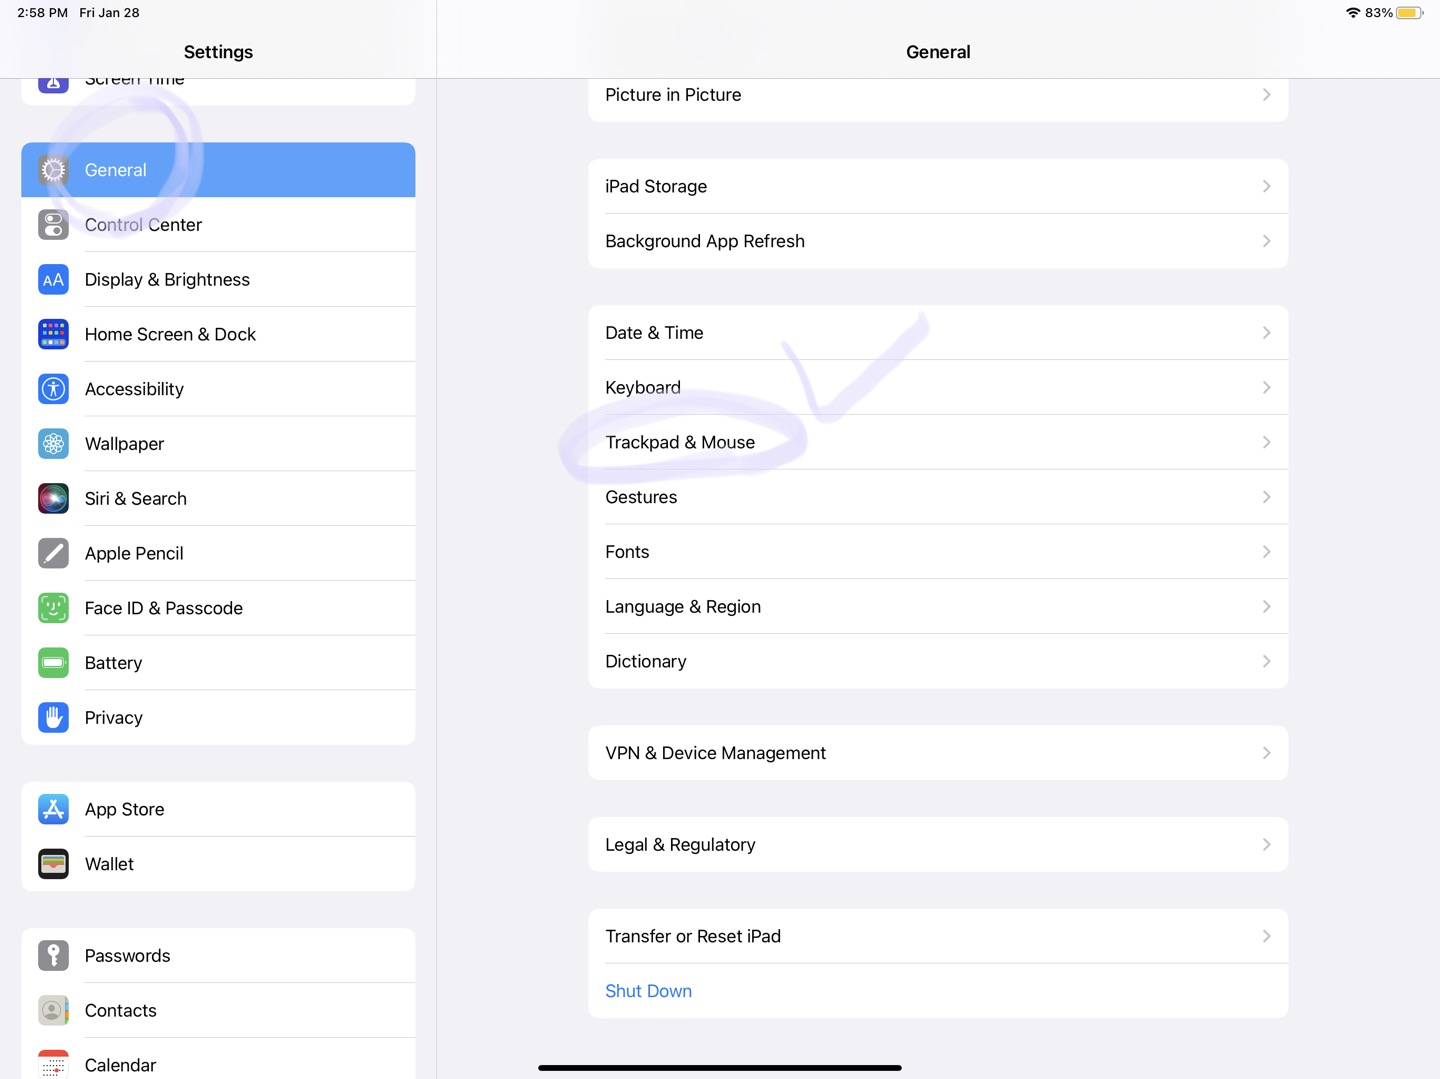Select Face ID & Passcode in sidebar
This screenshot has width=1440, height=1079.
[x=218, y=608]
